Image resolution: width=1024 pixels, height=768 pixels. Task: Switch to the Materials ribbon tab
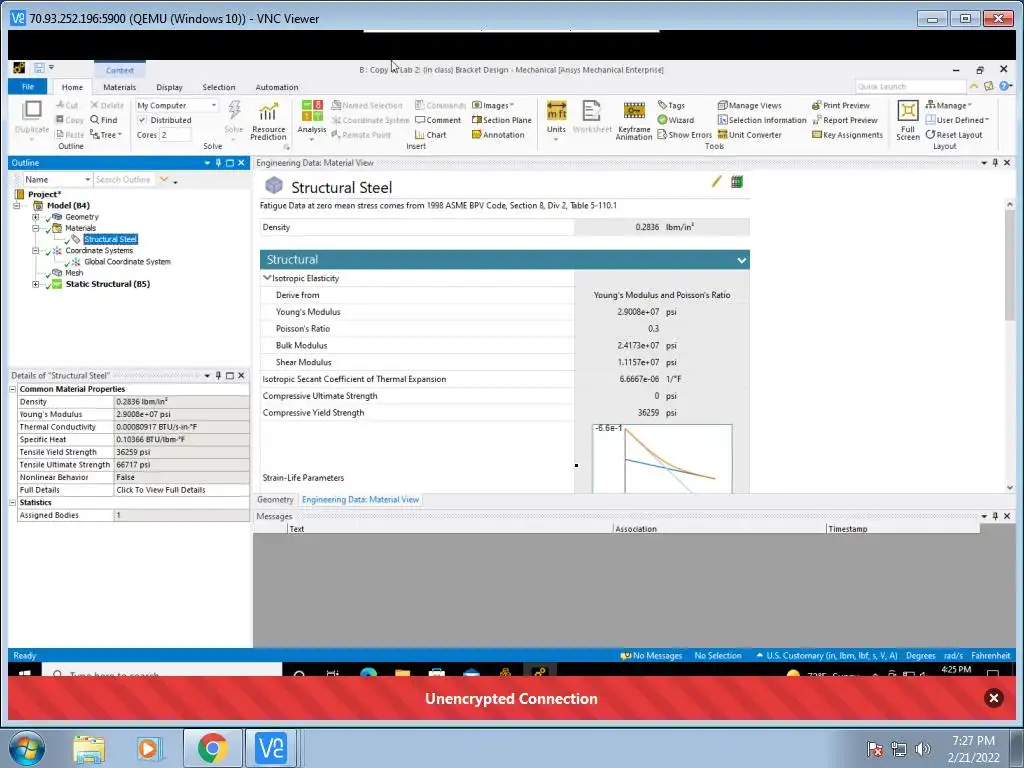pos(120,88)
